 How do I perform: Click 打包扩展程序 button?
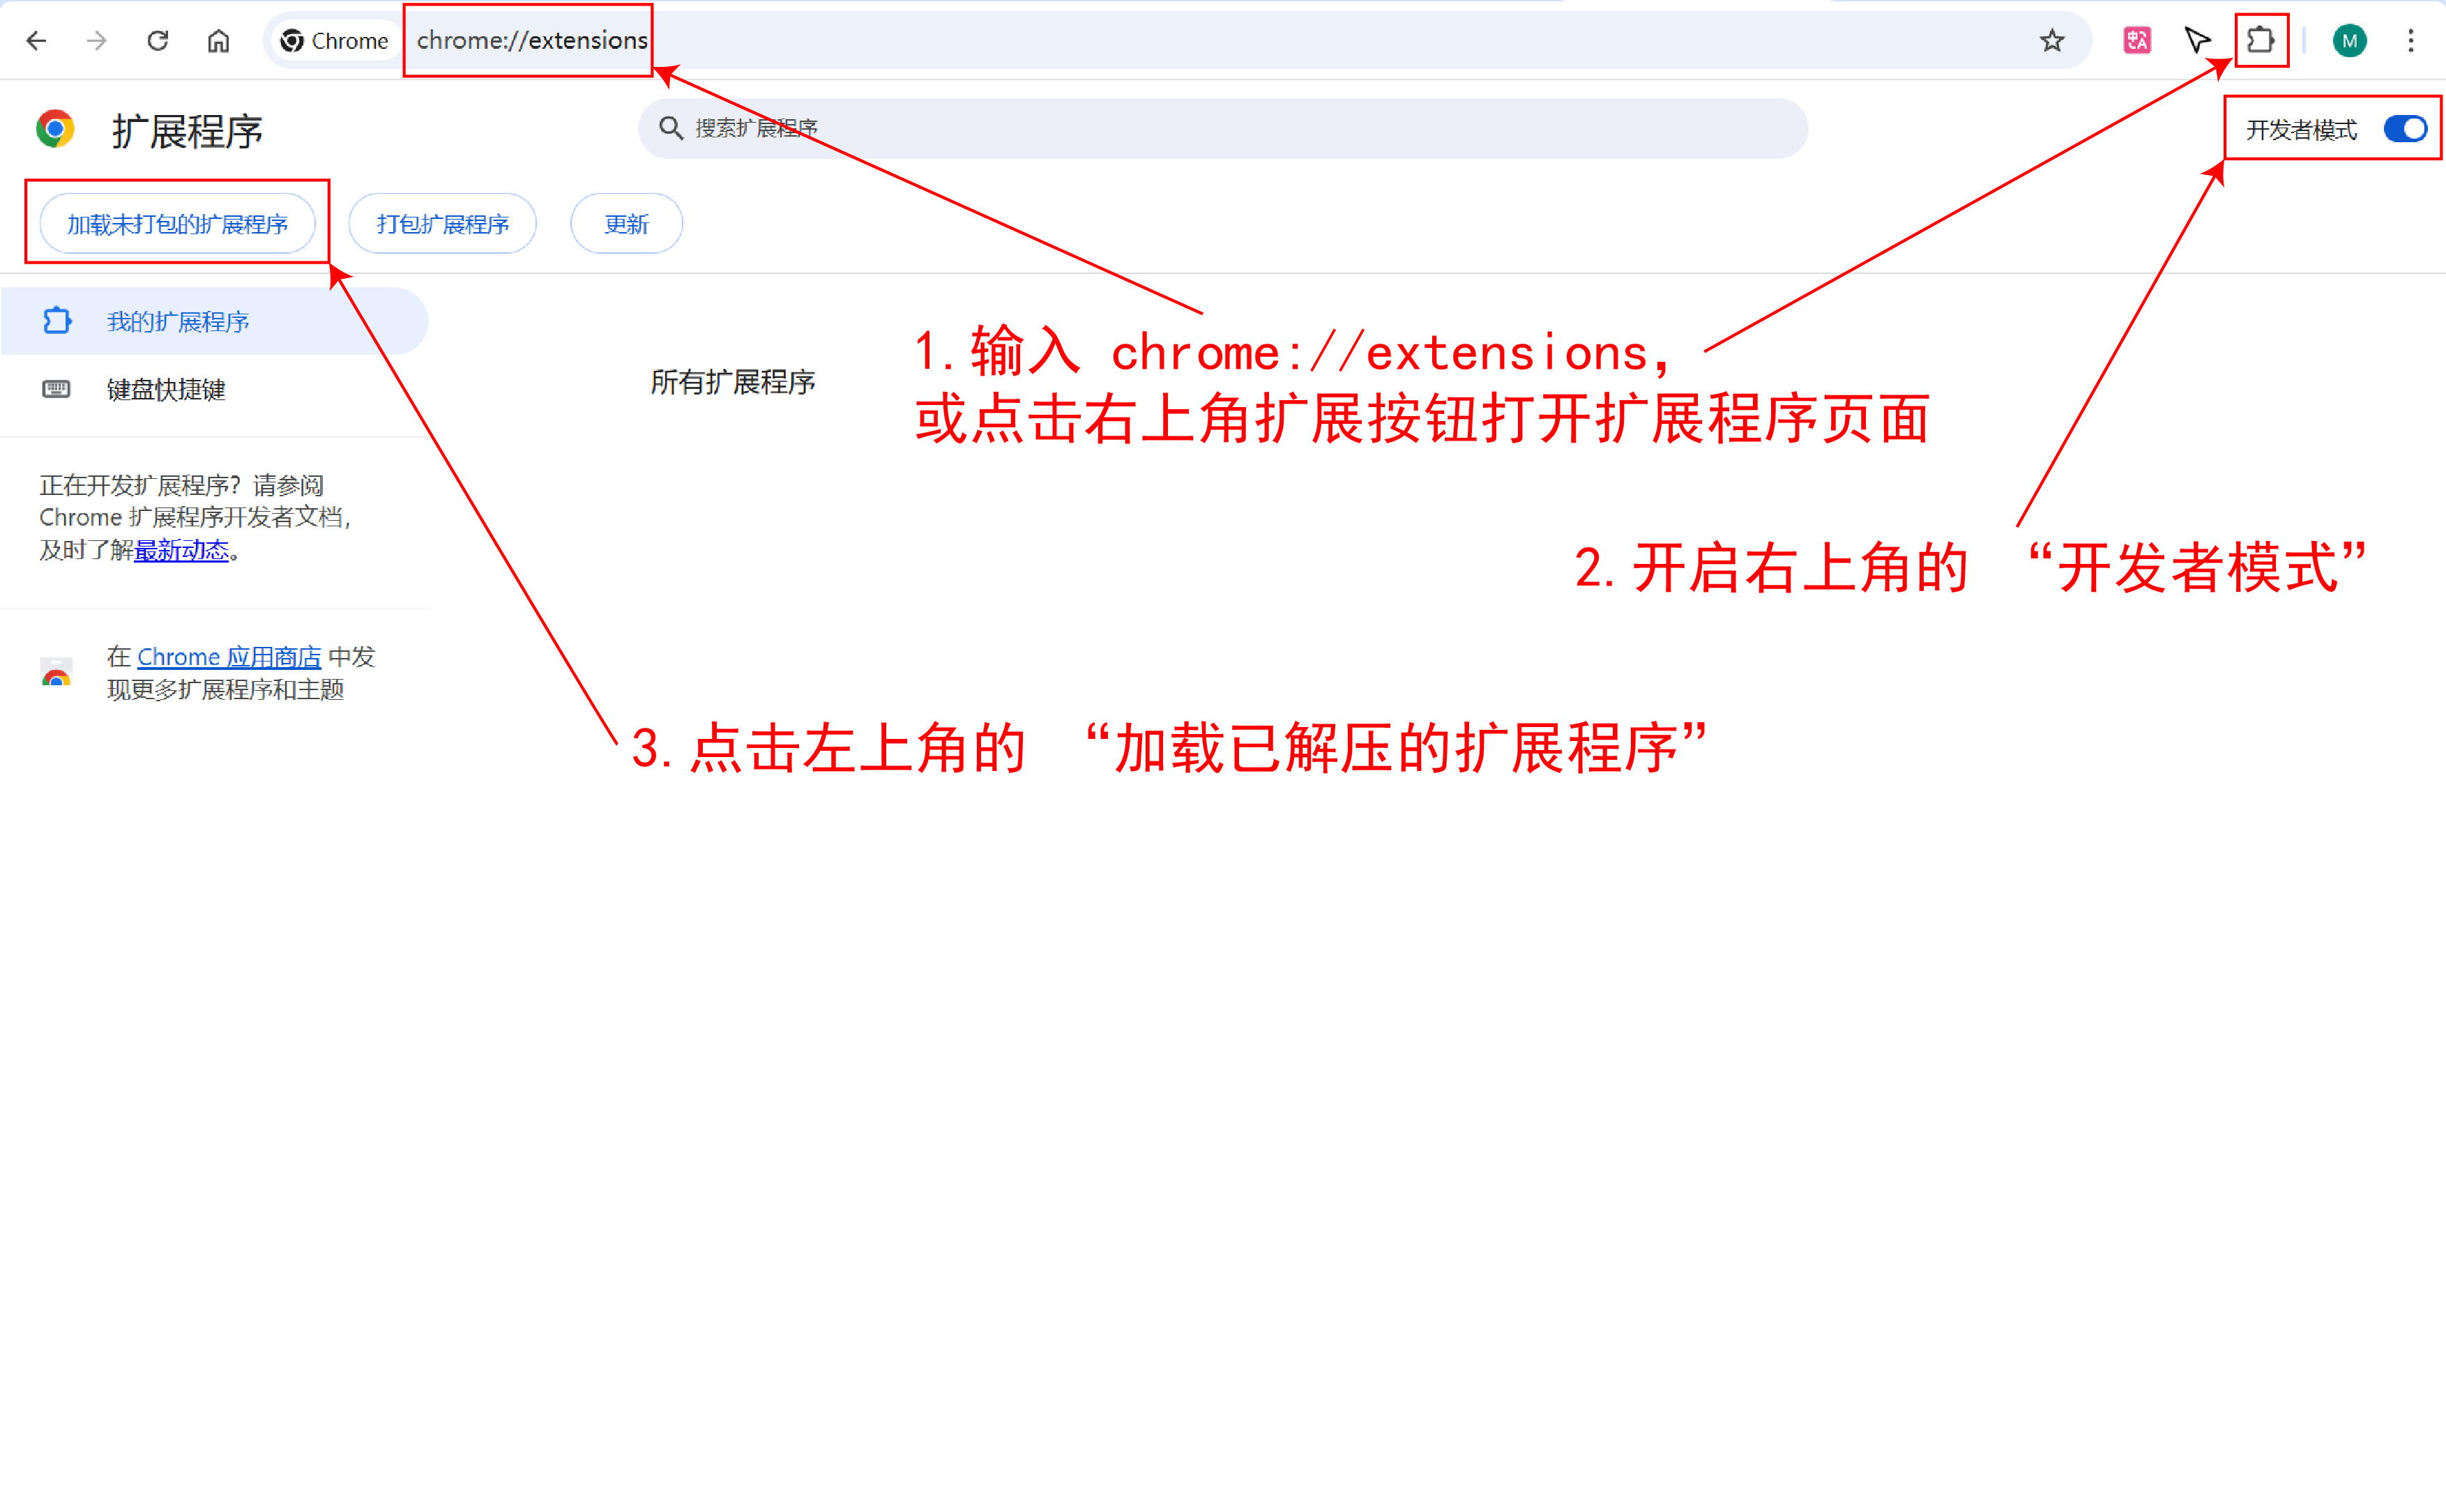[x=442, y=224]
